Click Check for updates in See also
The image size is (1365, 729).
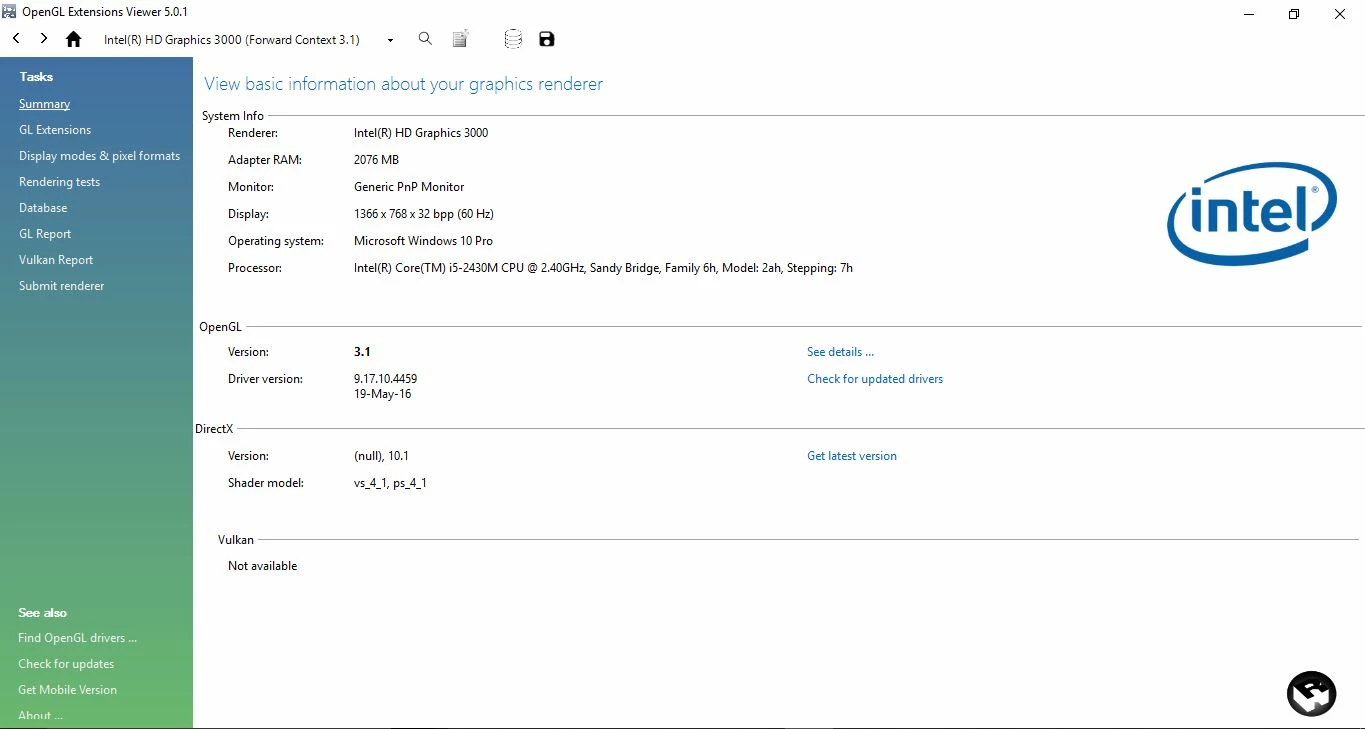click(x=66, y=664)
